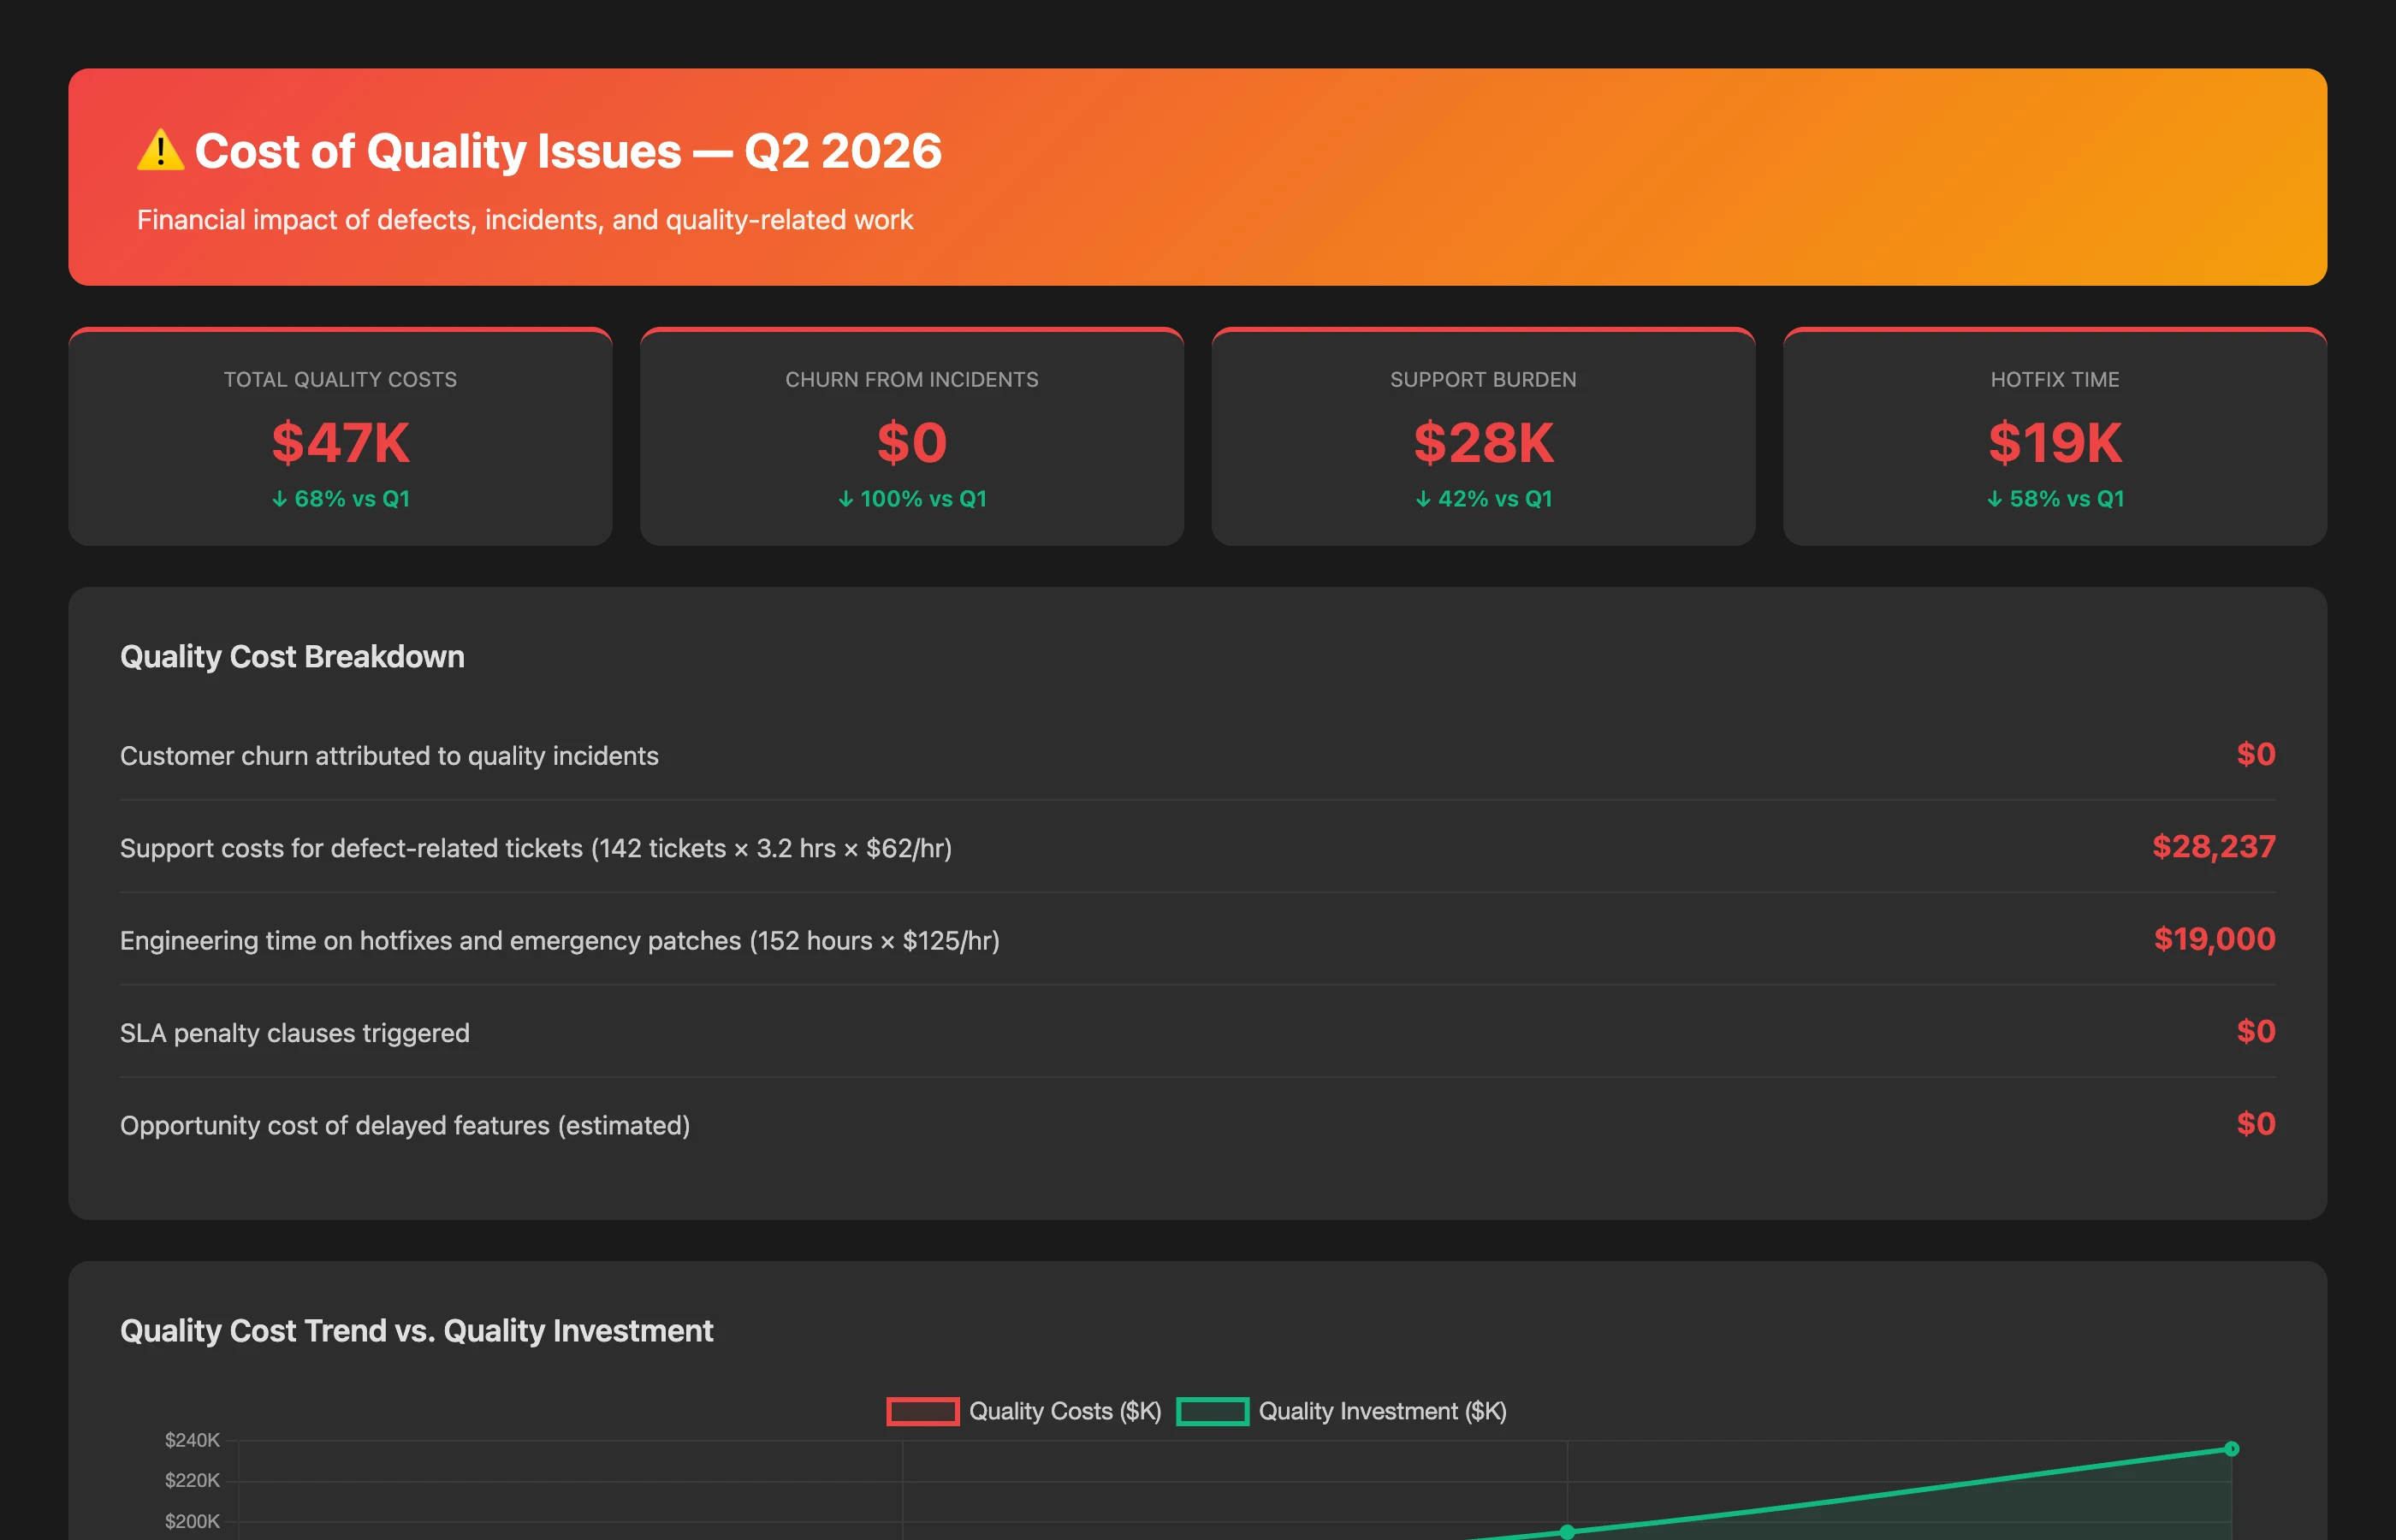The image size is (2396, 1540).
Task: Click the $28,237 amount
Action: (2214, 847)
